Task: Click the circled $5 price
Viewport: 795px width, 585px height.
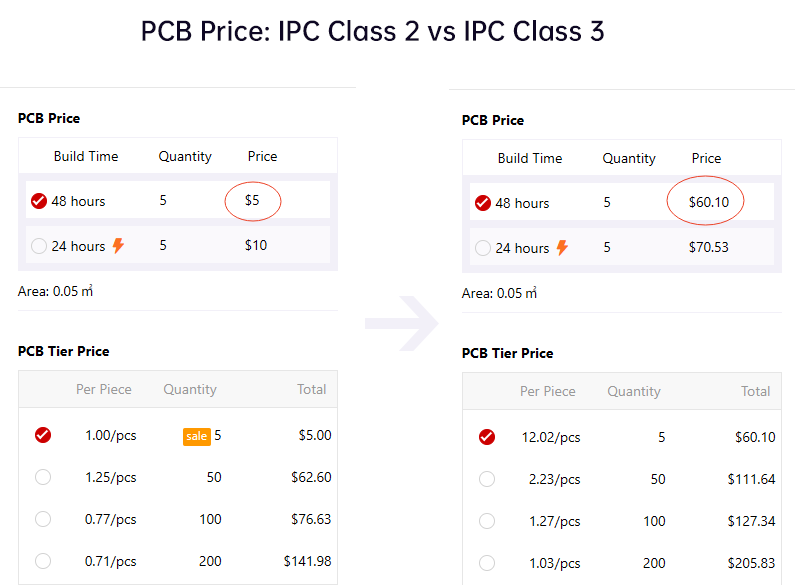Action: click(252, 201)
